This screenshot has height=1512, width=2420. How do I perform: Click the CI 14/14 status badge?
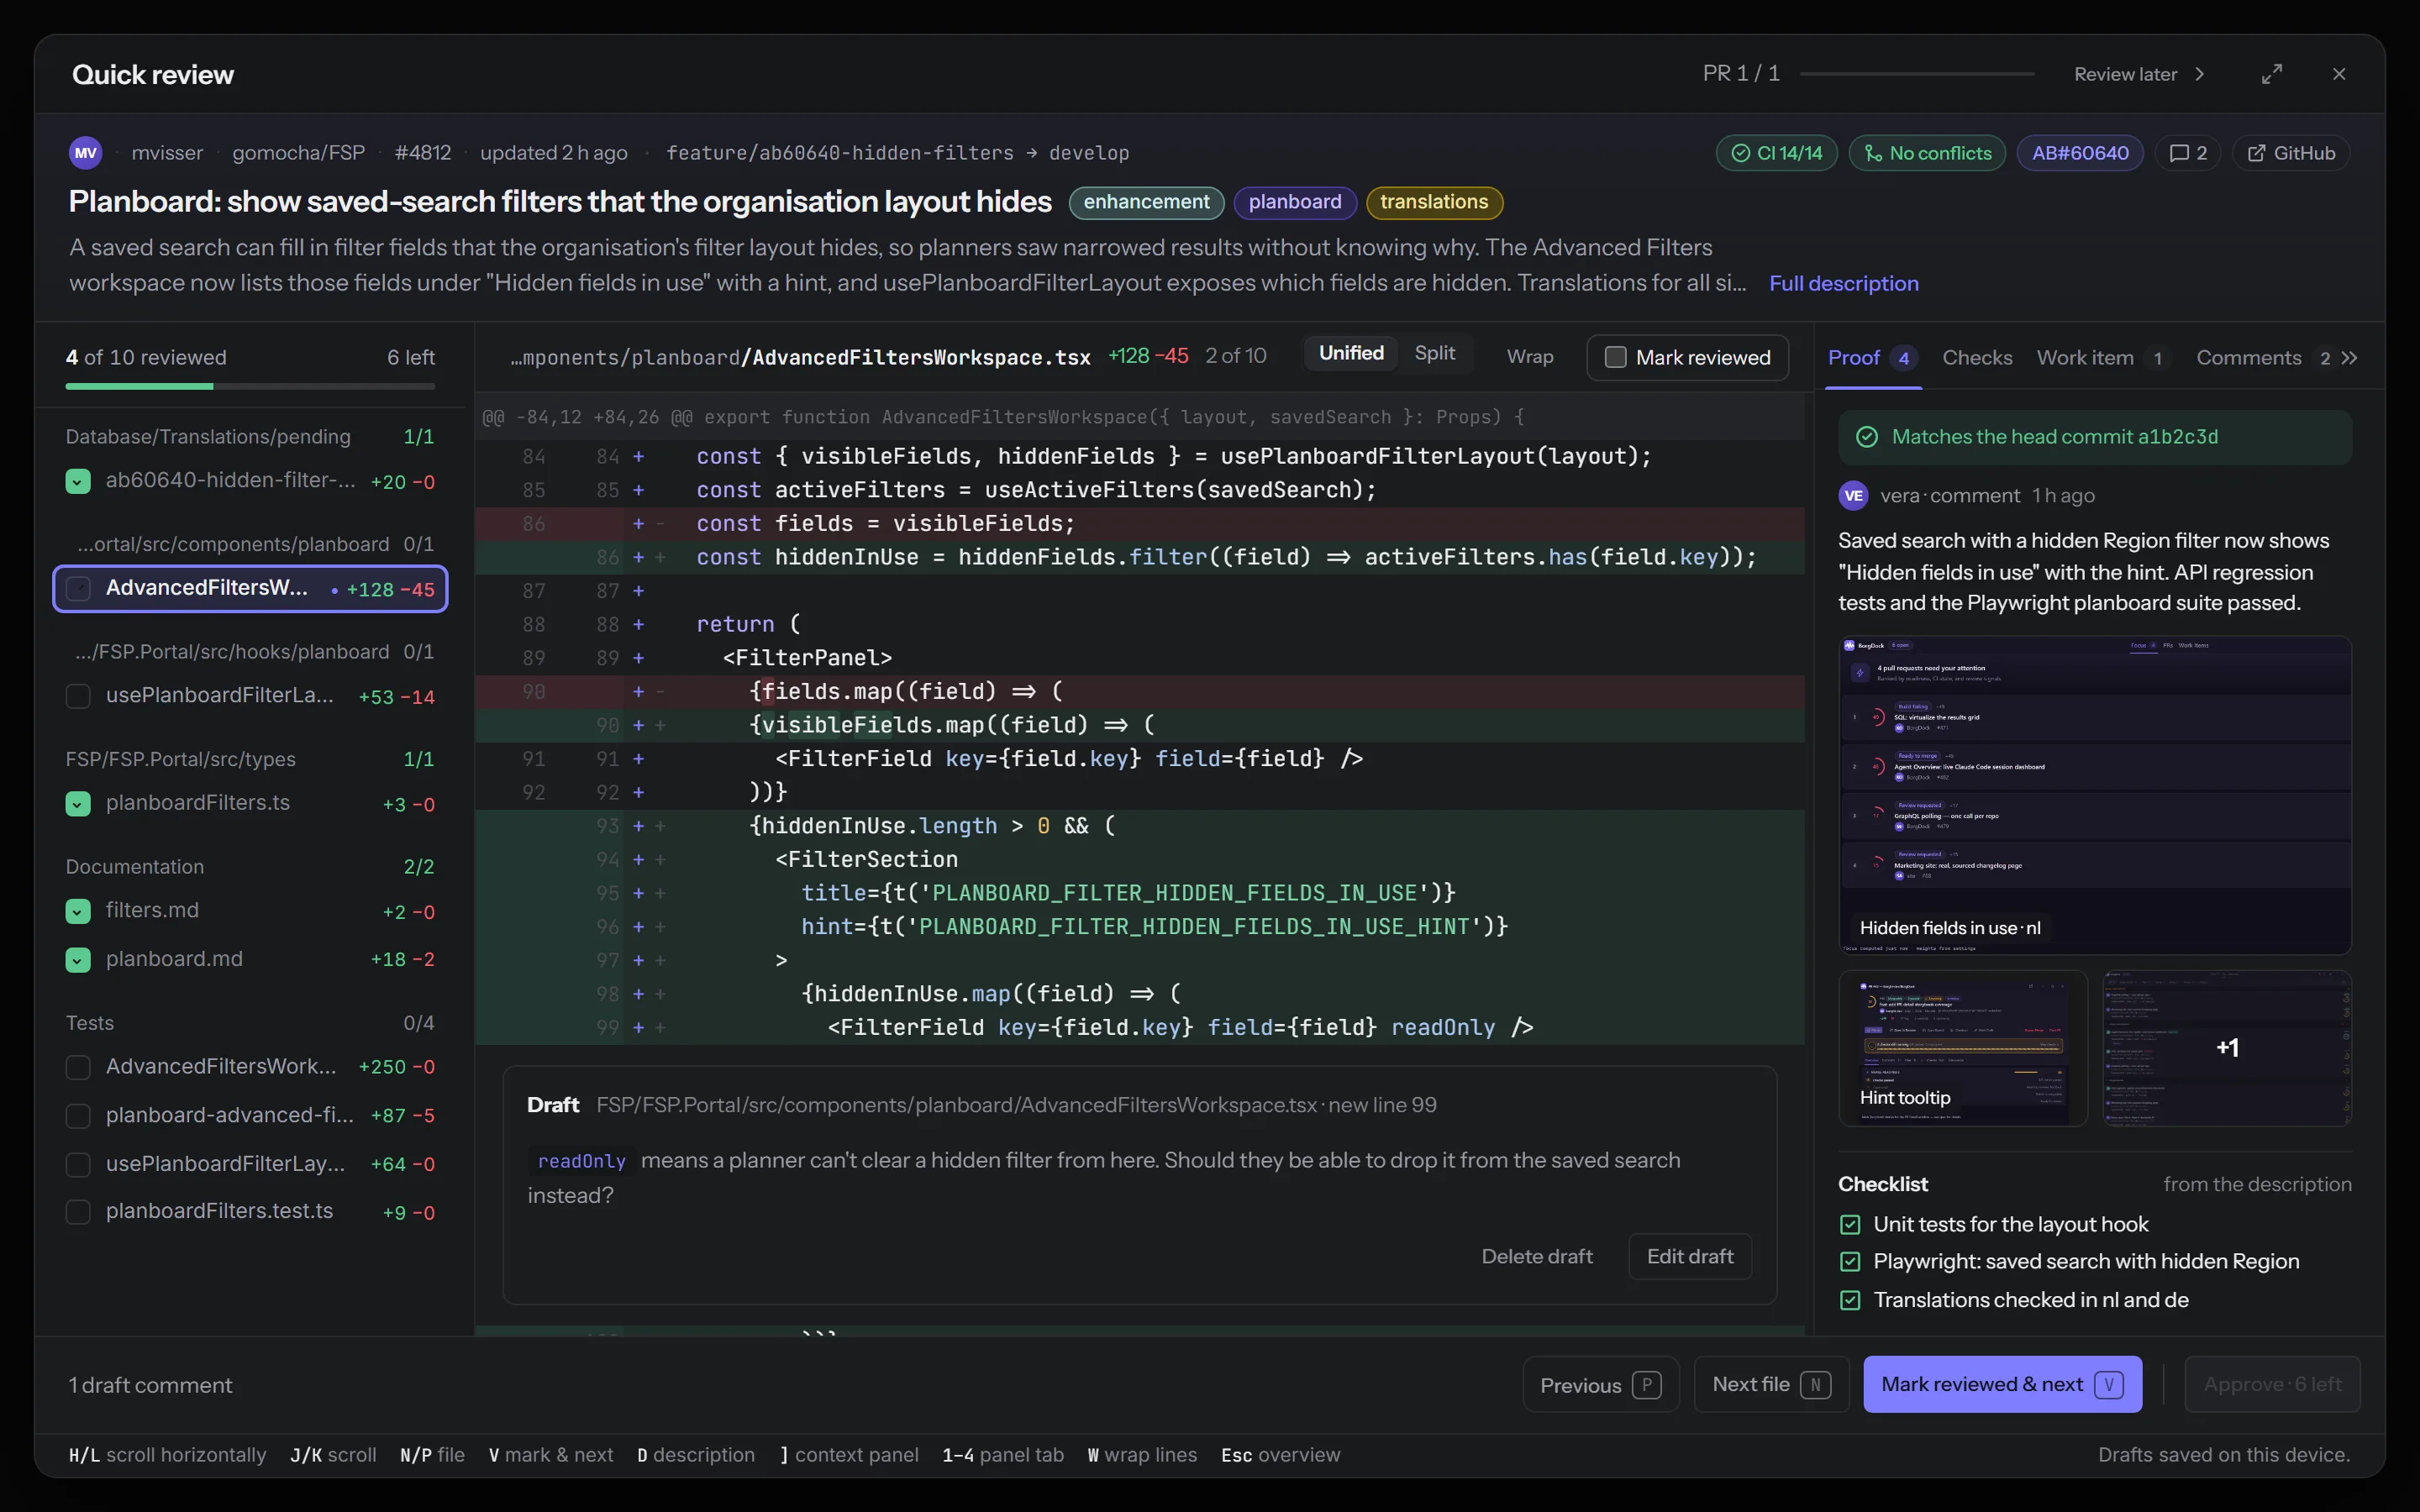coord(1777,153)
